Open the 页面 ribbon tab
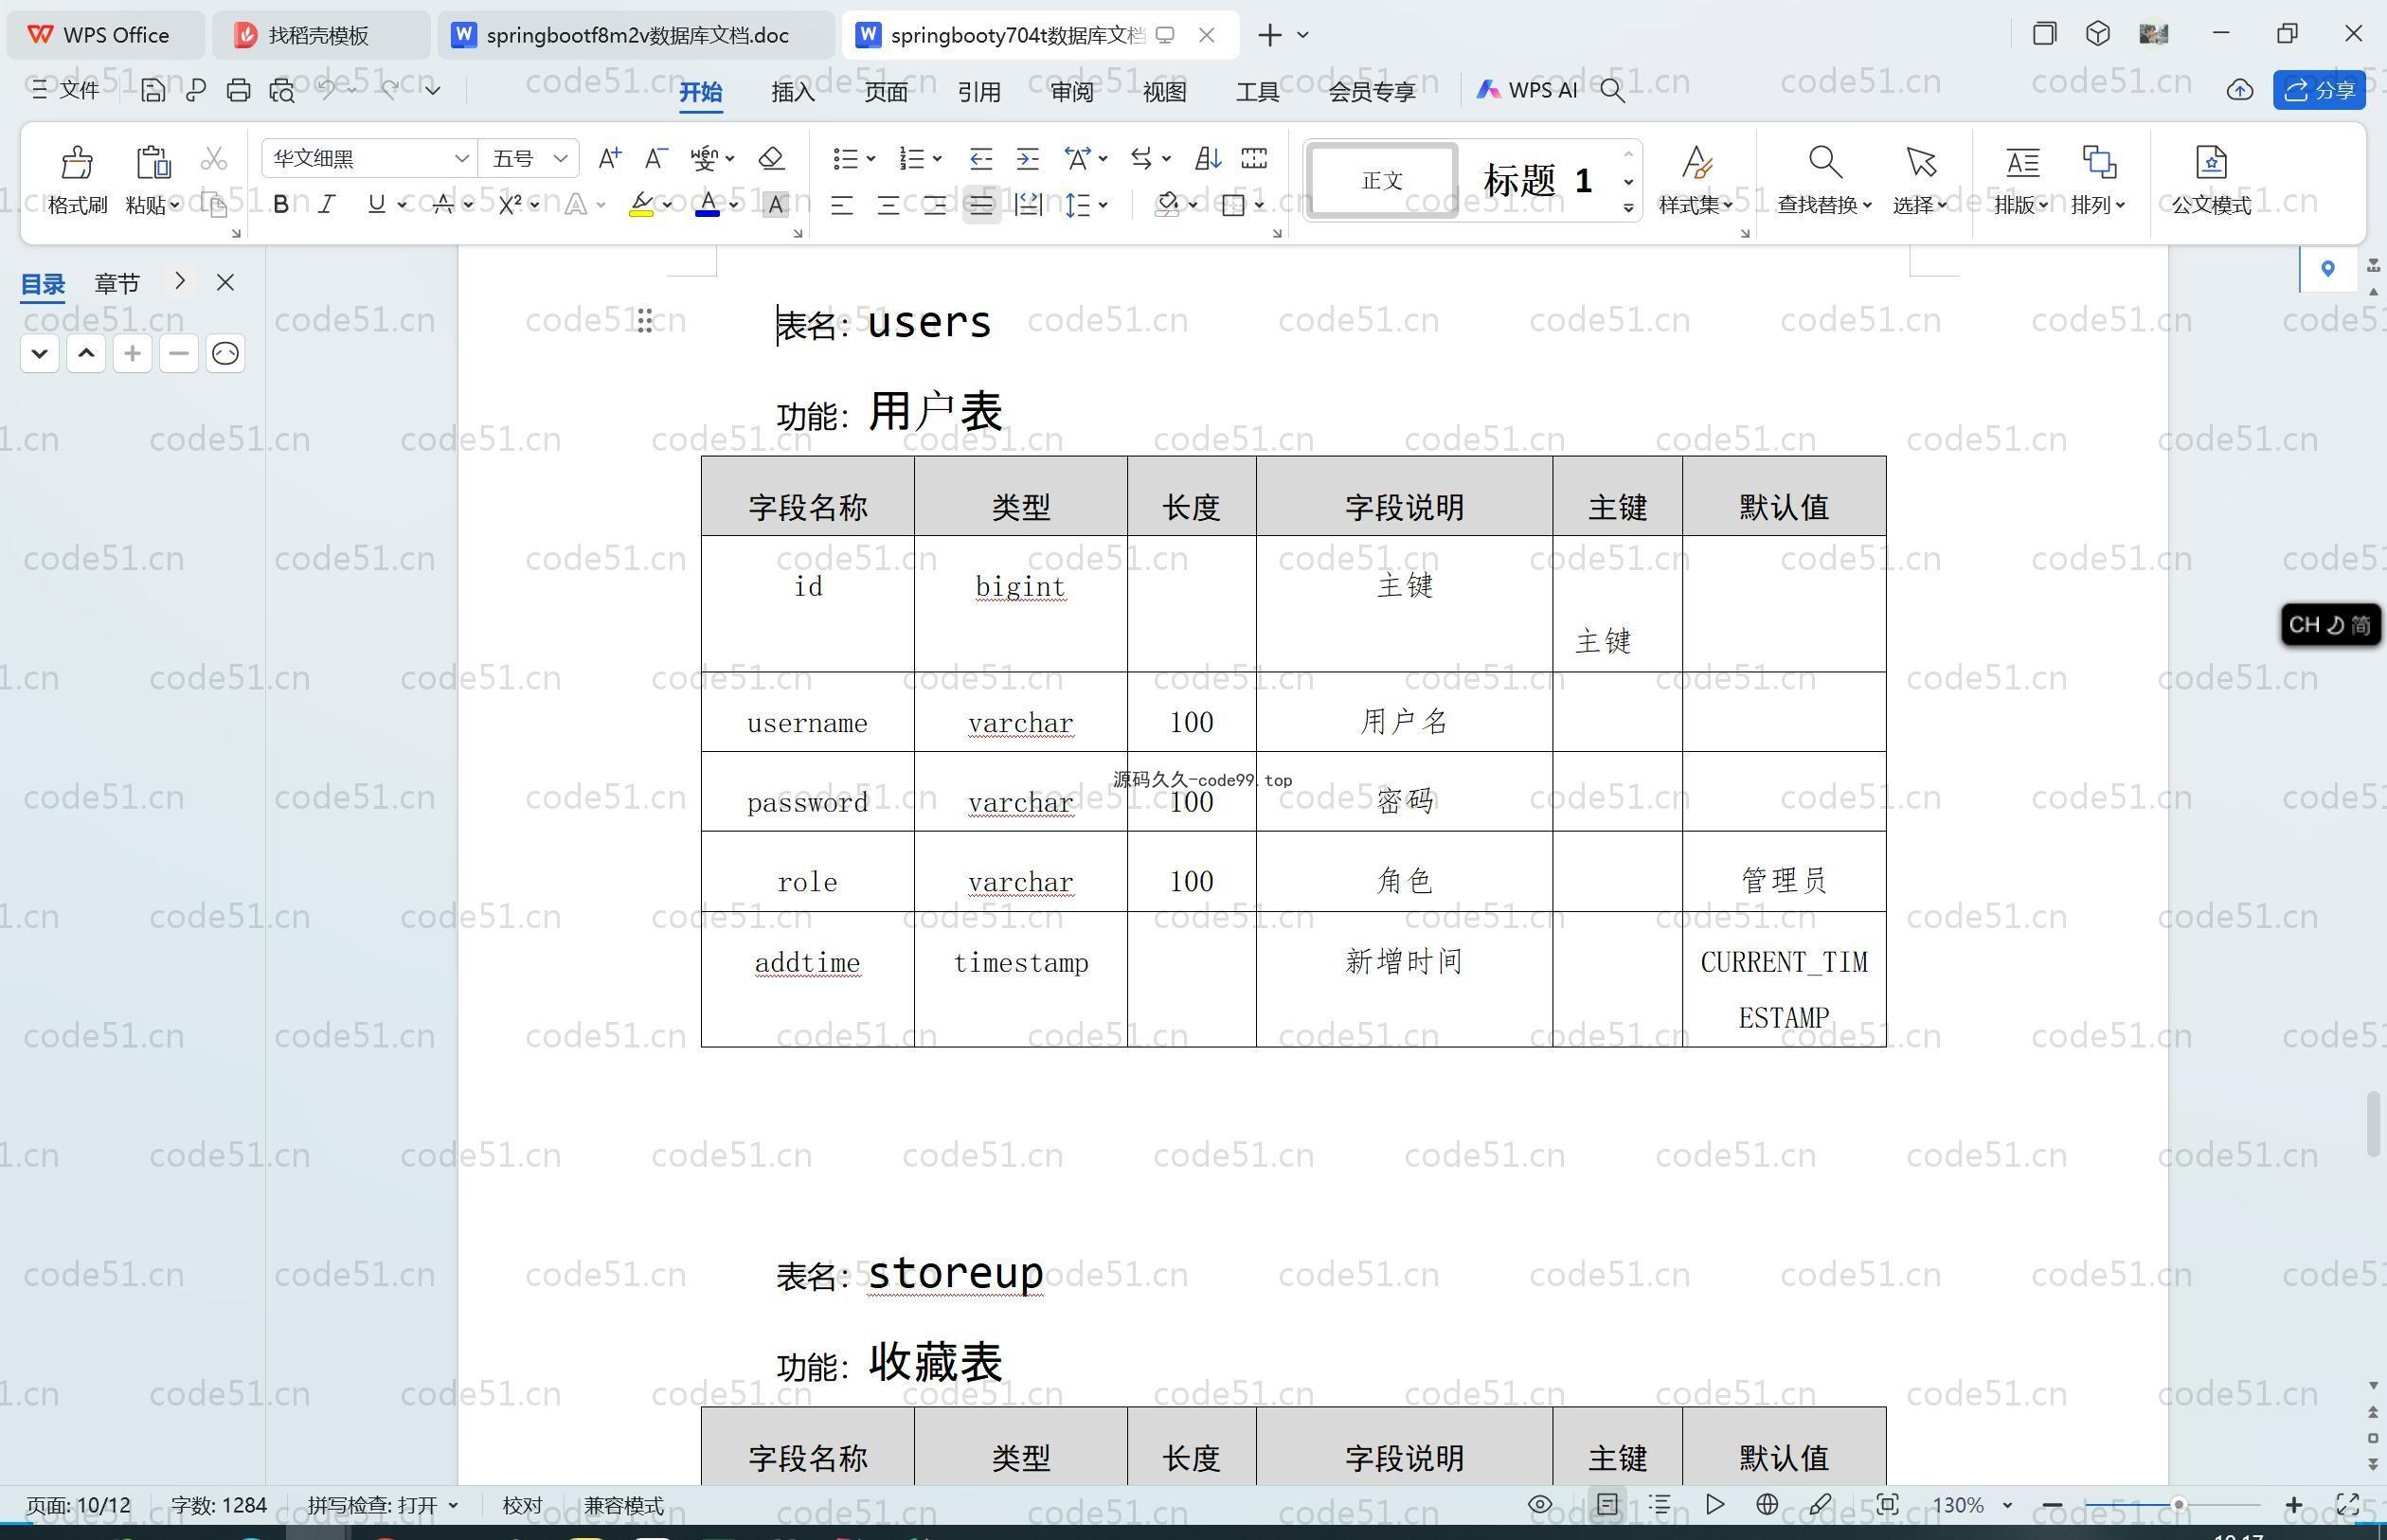 (886, 92)
